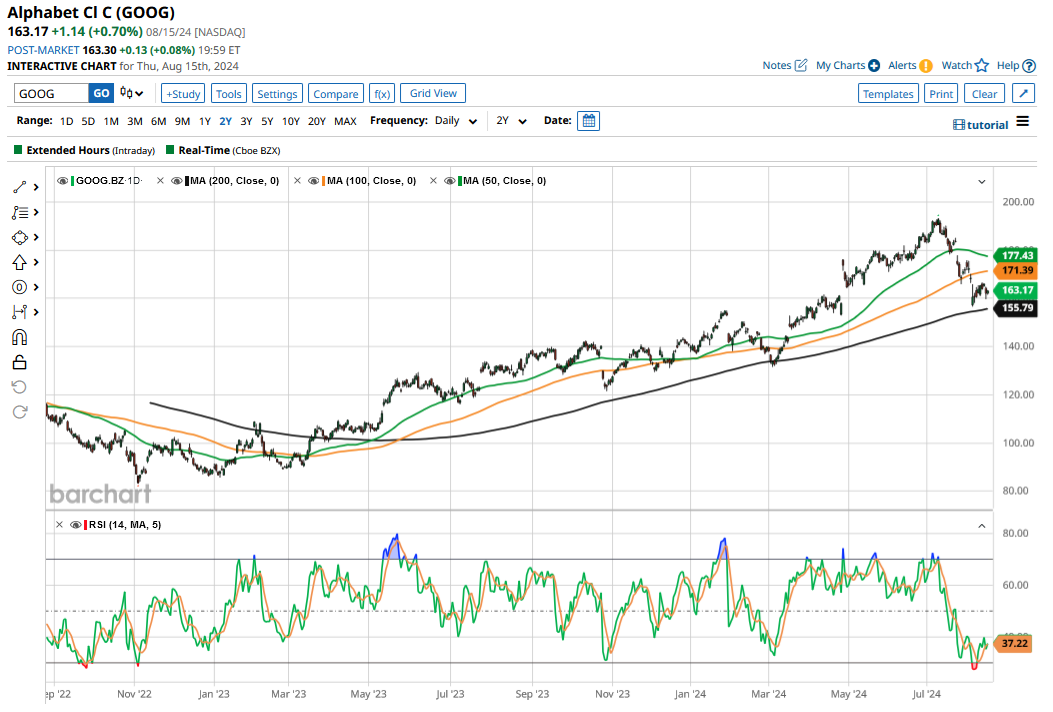
Task: Collapse the RSI pane chevron
Action: [981, 524]
